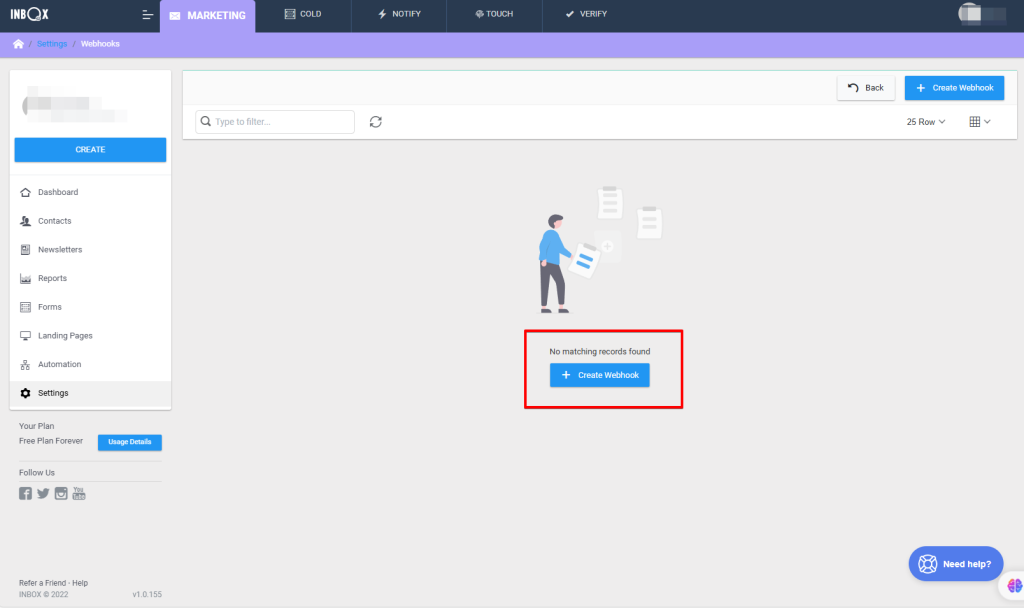Switch to the COLD tab
The width and height of the screenshot is (1024, 608).
(303, 15)
